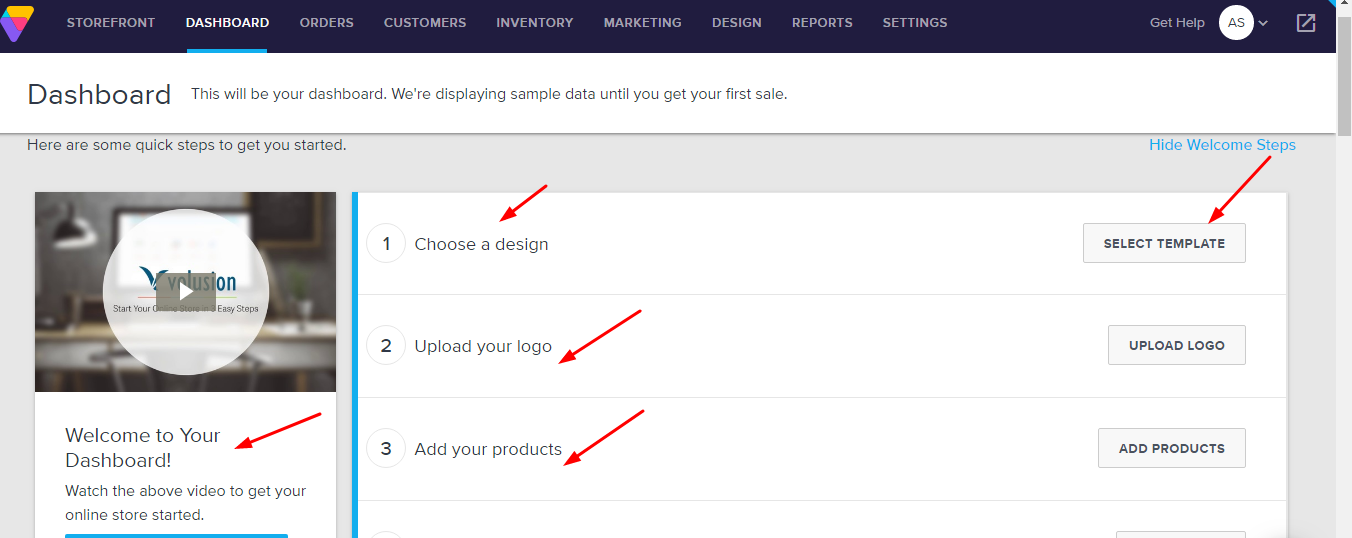Open the external storefront view icon
Image resolution: width=1352 pixels, height=538 pixels.
[1306, 23]
